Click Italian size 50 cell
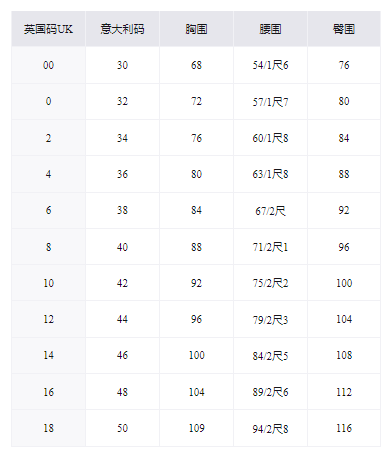Viewport: 387px width, 459px height. (122, 428)
